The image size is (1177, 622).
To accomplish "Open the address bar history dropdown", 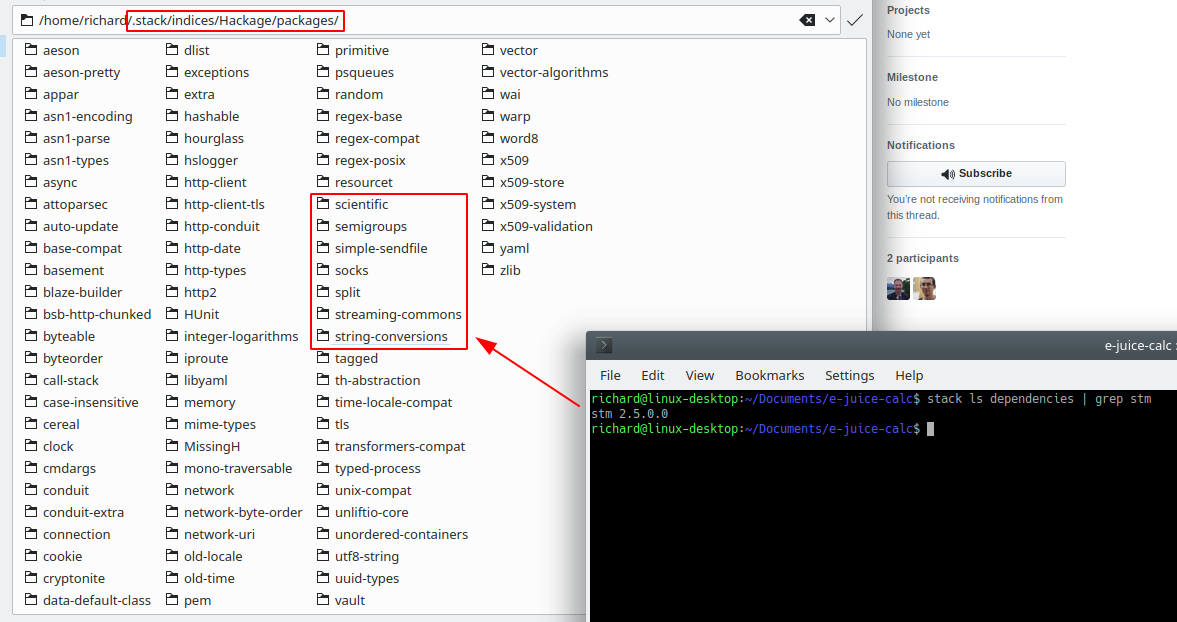I will tap(827, 18).
